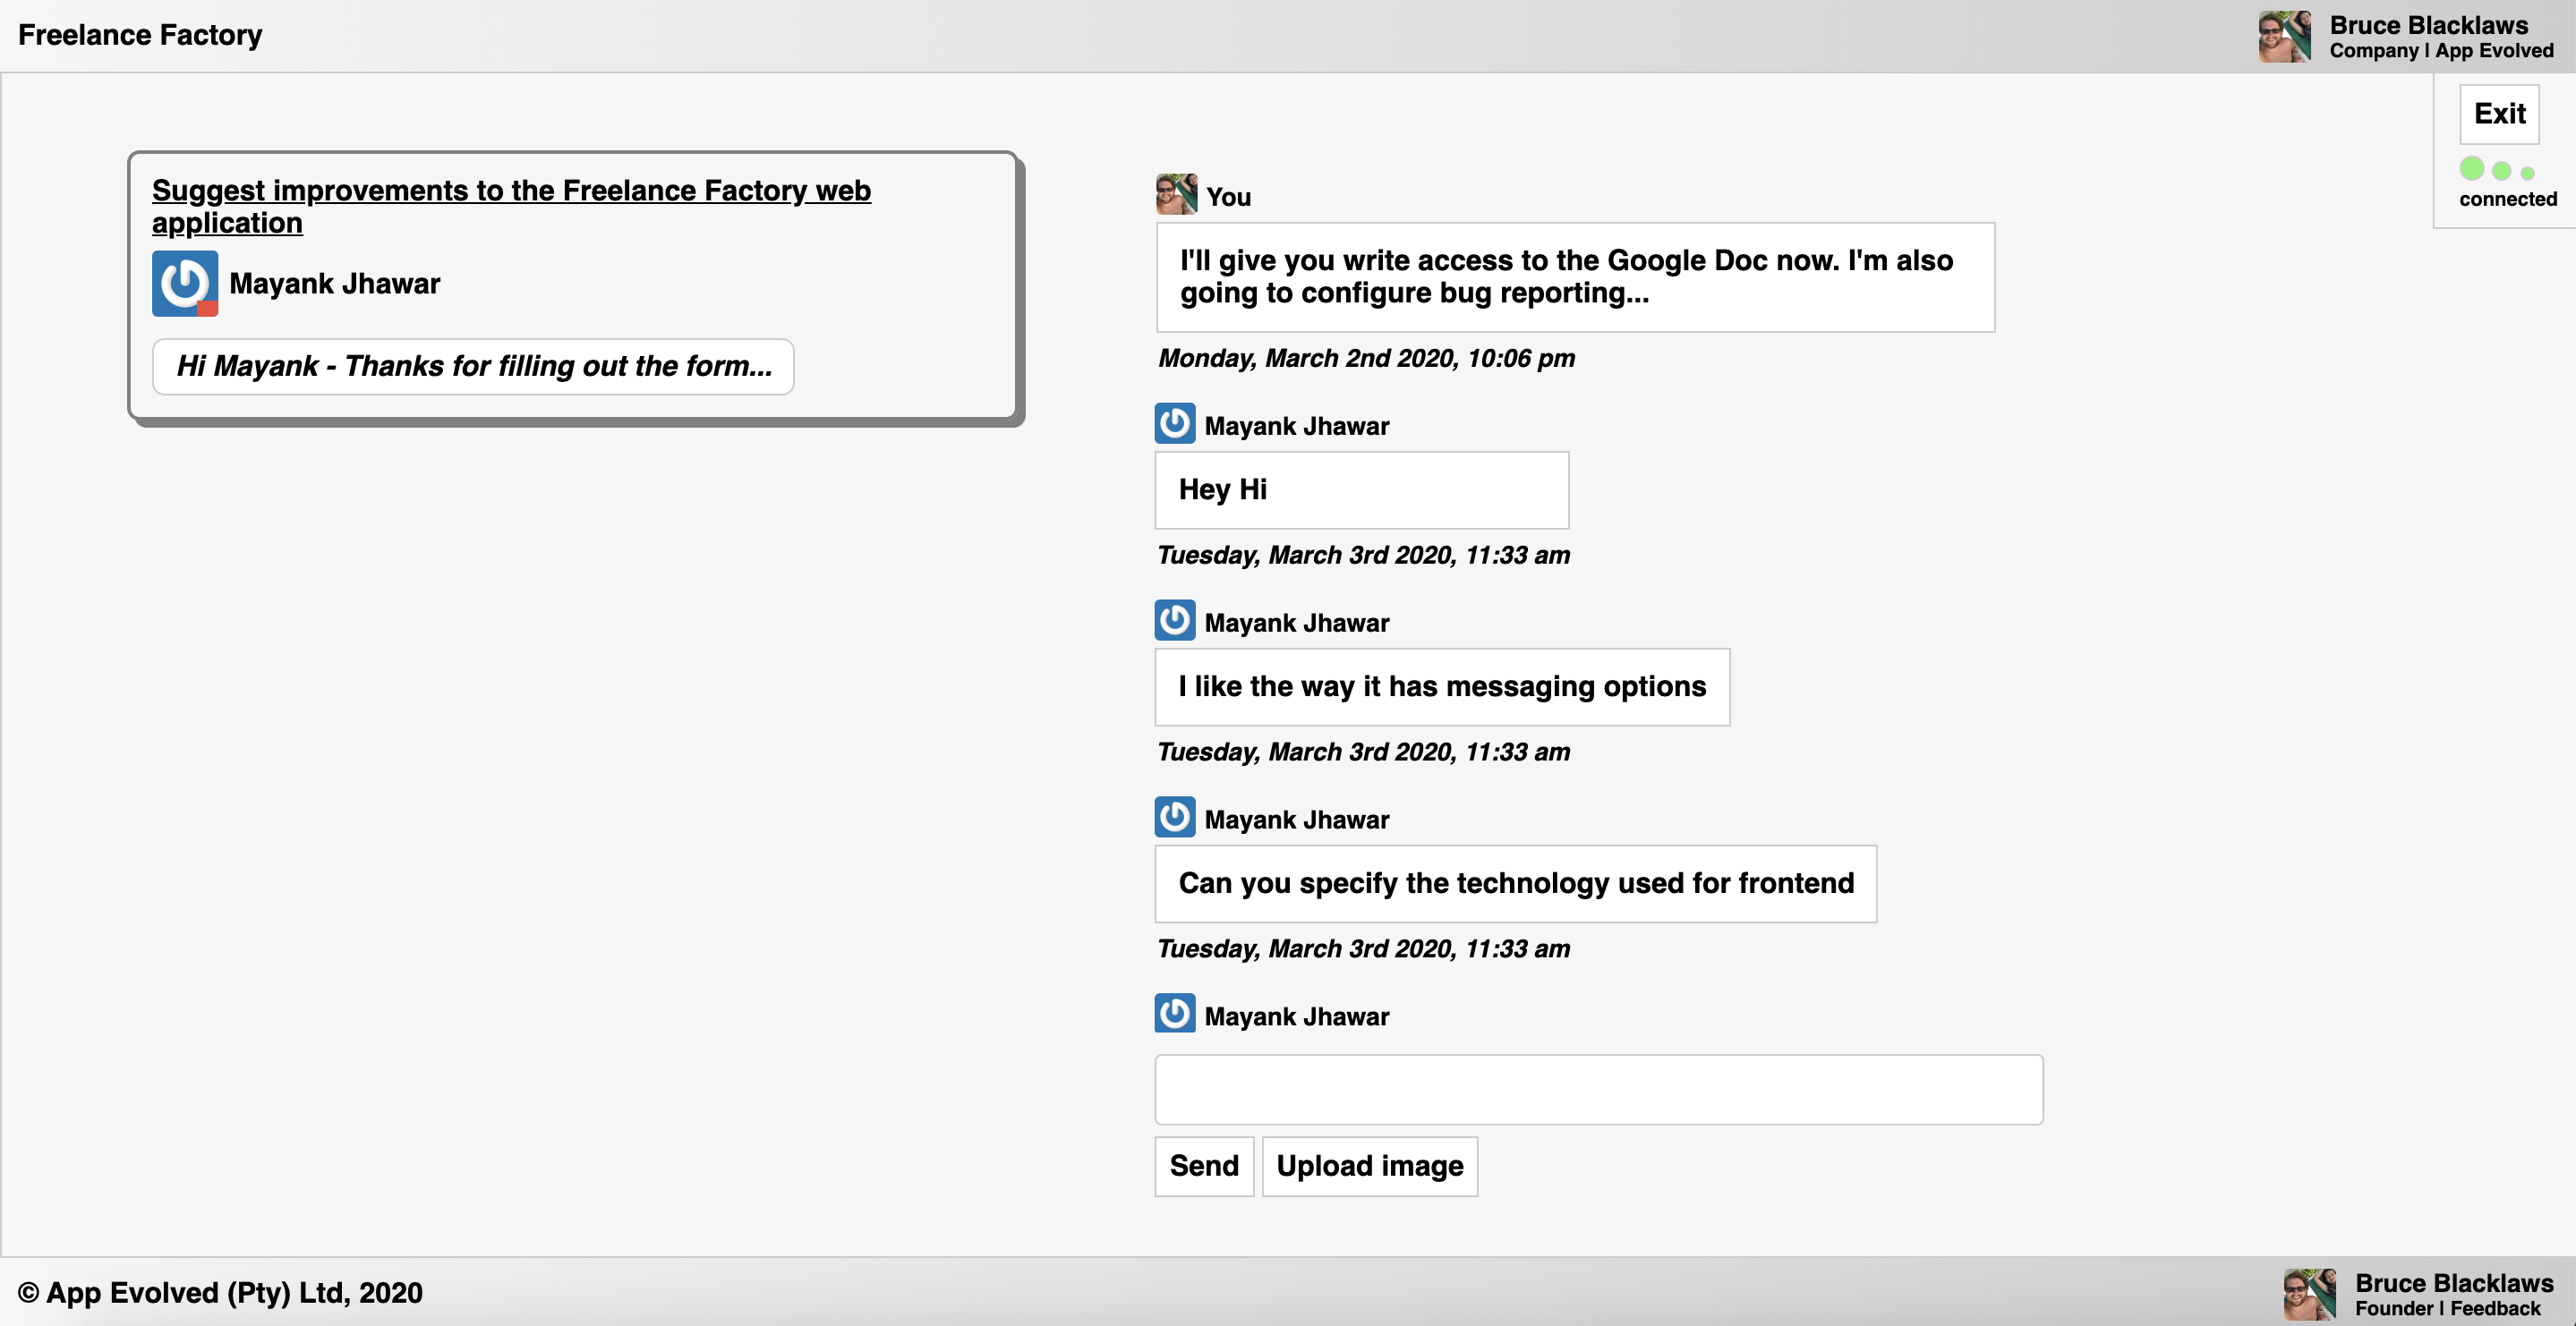Screen dimensions: 2576x1326
Task: Click Mayank's avatar above "Hey Hi" message
Action: (1174, 423)
